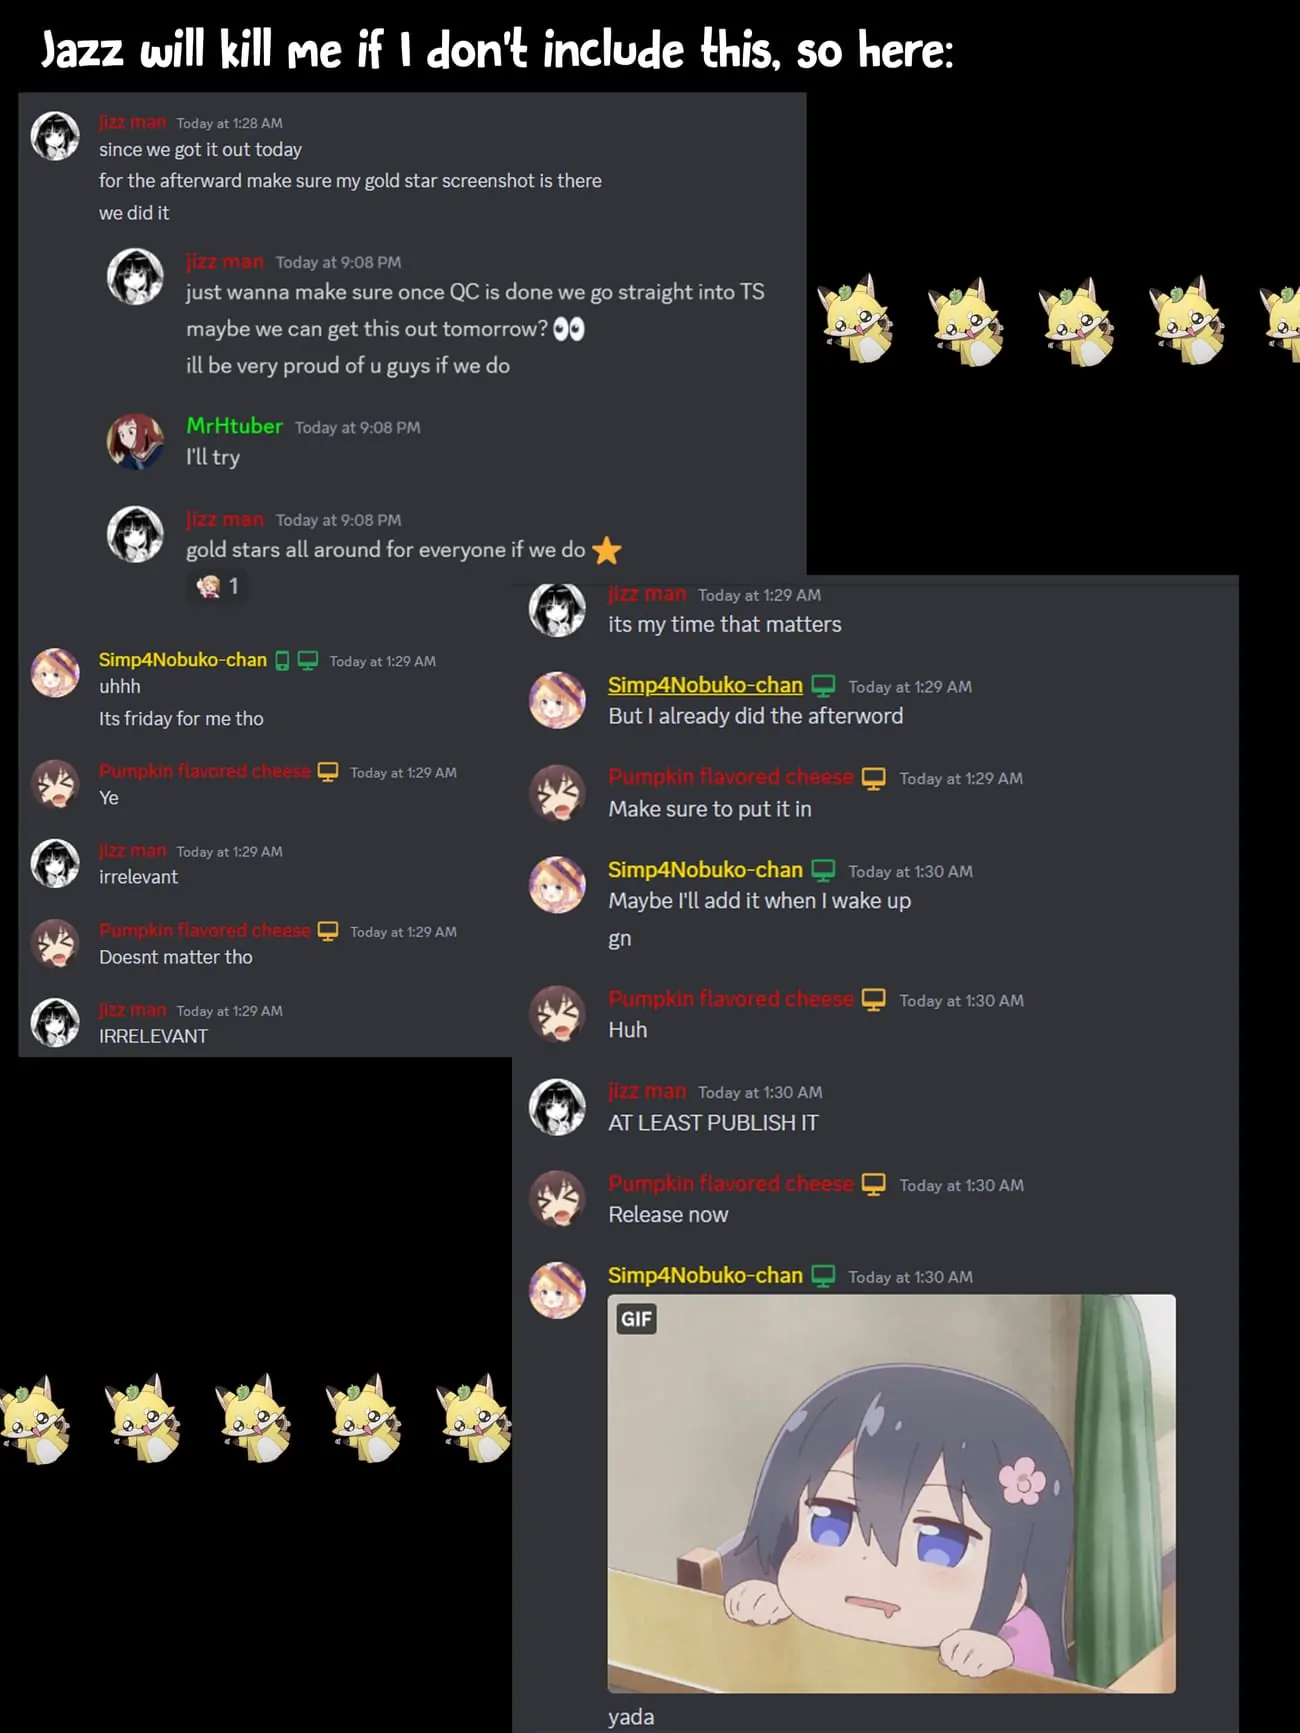Click the 'Today at 1:28 AM' timestamp
The image size is (1300, 1733).
pyautogui.click(x=229, y=123)
